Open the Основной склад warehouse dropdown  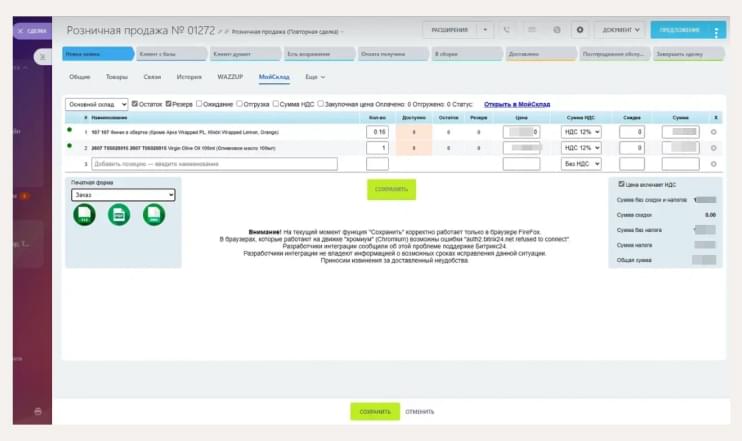coord(97,104)
